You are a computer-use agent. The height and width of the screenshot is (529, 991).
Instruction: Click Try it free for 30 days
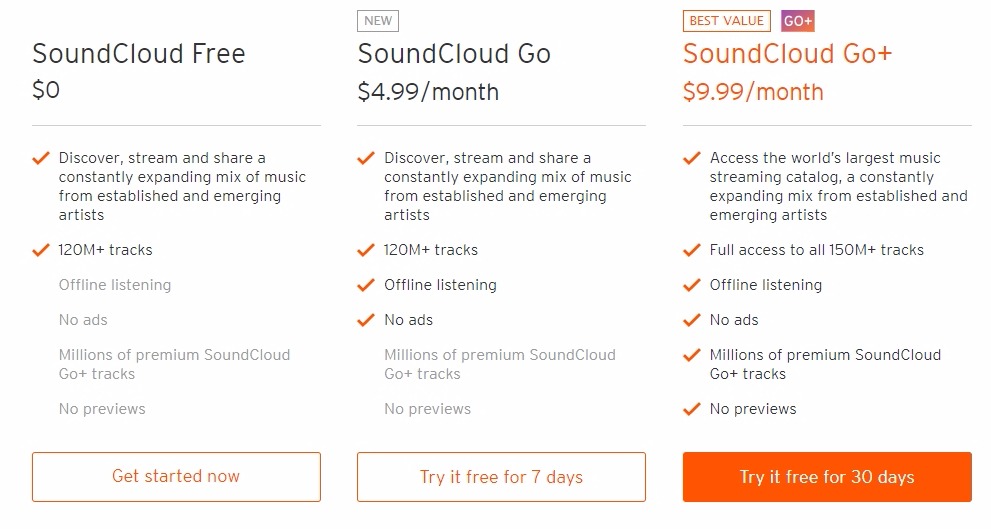827,477
